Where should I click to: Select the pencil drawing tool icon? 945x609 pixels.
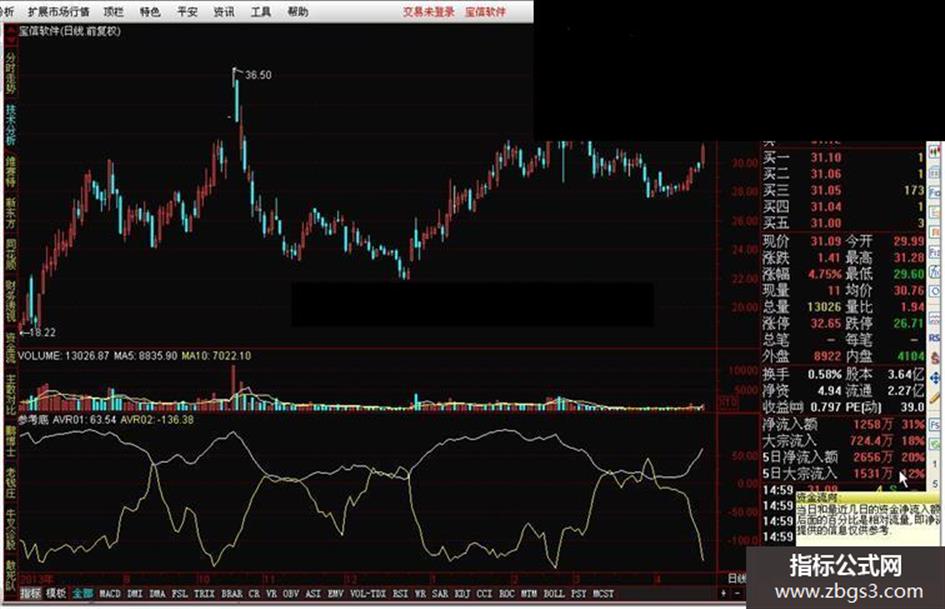[935, 399]
